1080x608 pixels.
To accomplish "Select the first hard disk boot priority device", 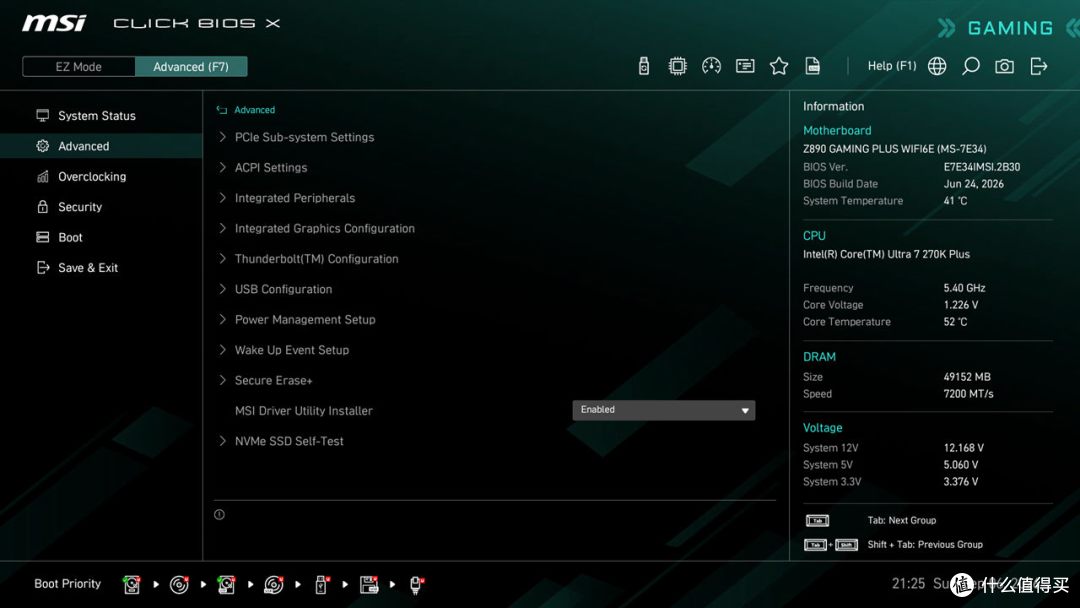I will tap(132, 585).
